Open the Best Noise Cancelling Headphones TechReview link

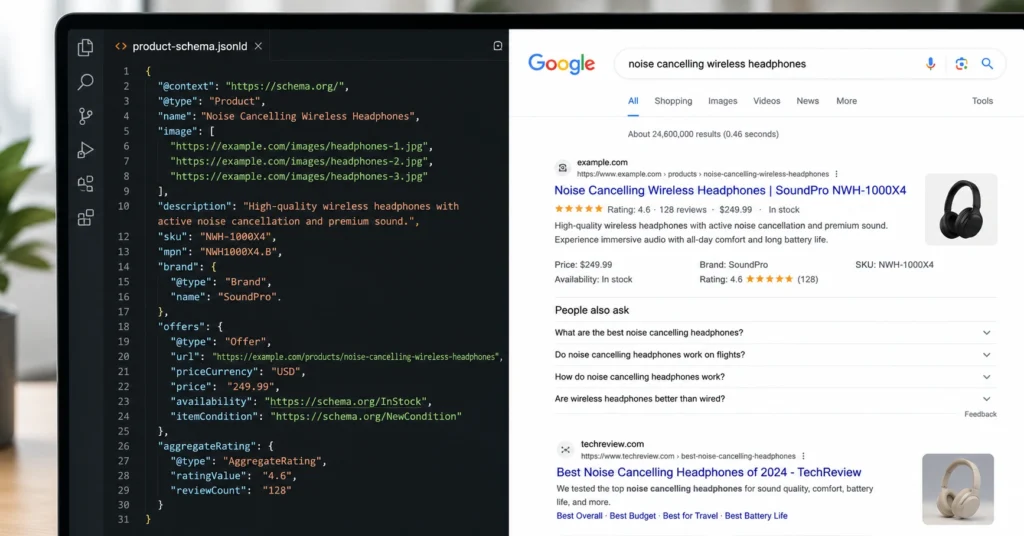(x=709, y=472)
